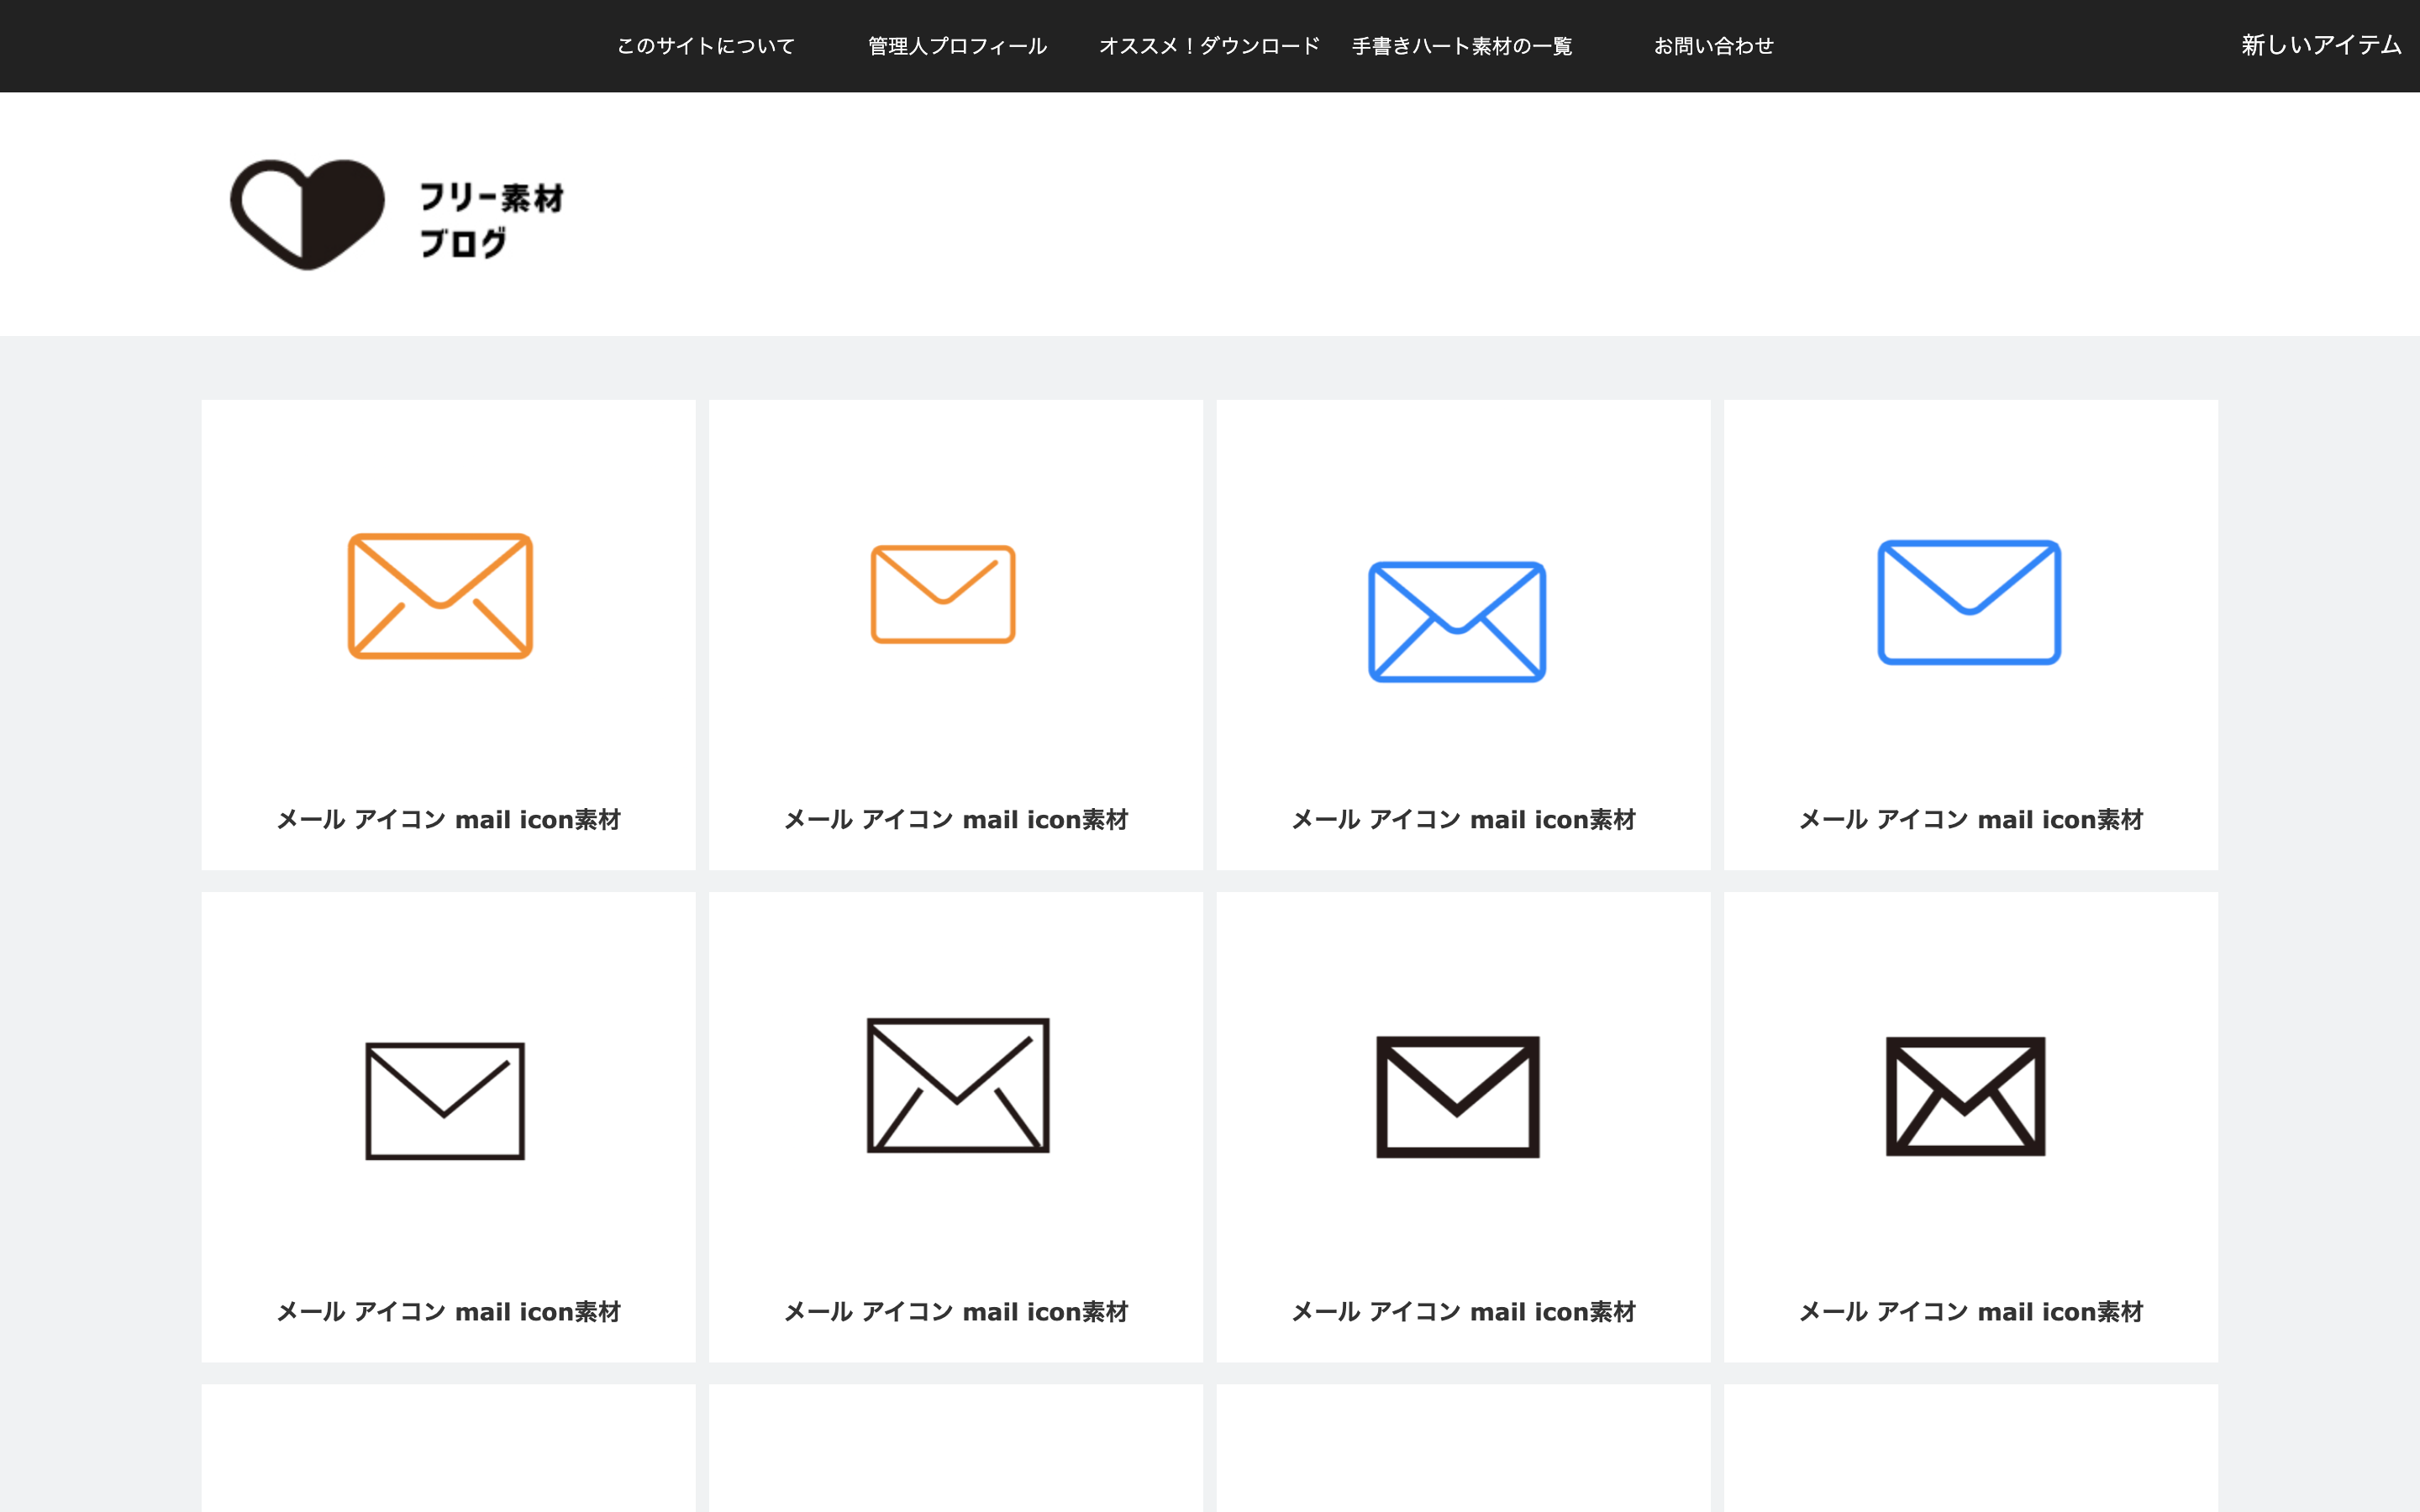Click the caption under the blue simple envelope
This screenshot has height=1512, width=2420.
click(1971, 820)
